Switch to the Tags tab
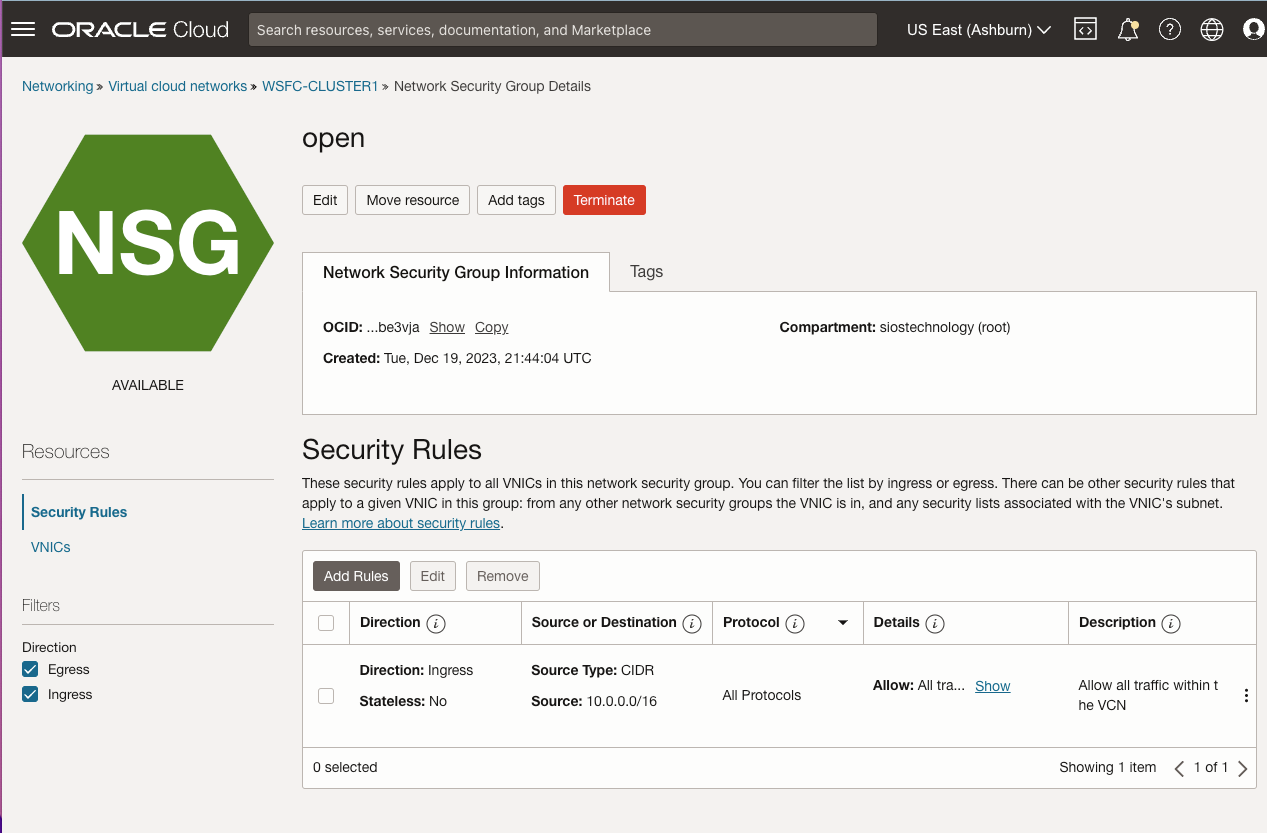The height and width of the screenshot is (833, 1267). pos(646,271)
